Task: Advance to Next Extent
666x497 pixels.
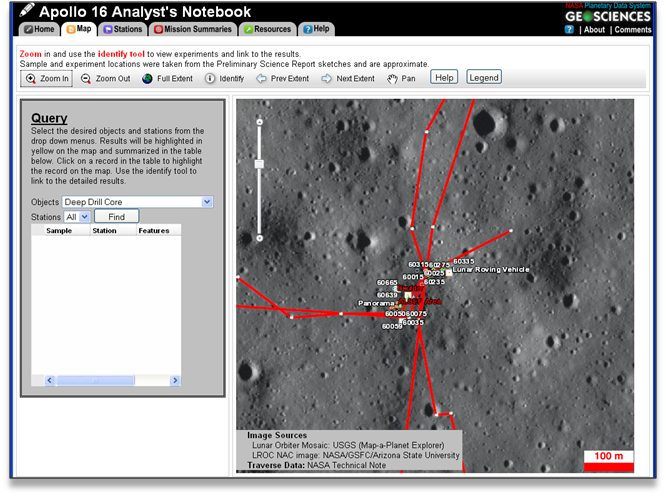Action: 348,78
